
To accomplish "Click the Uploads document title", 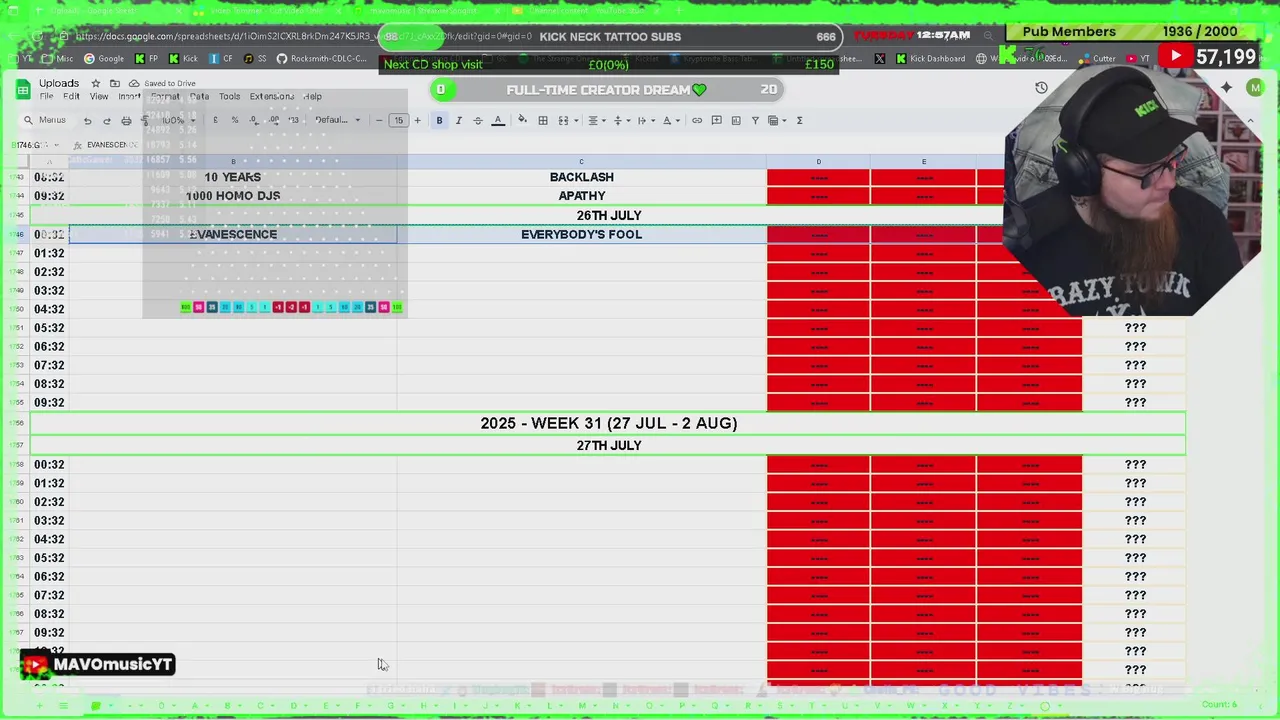I will 59,83.
